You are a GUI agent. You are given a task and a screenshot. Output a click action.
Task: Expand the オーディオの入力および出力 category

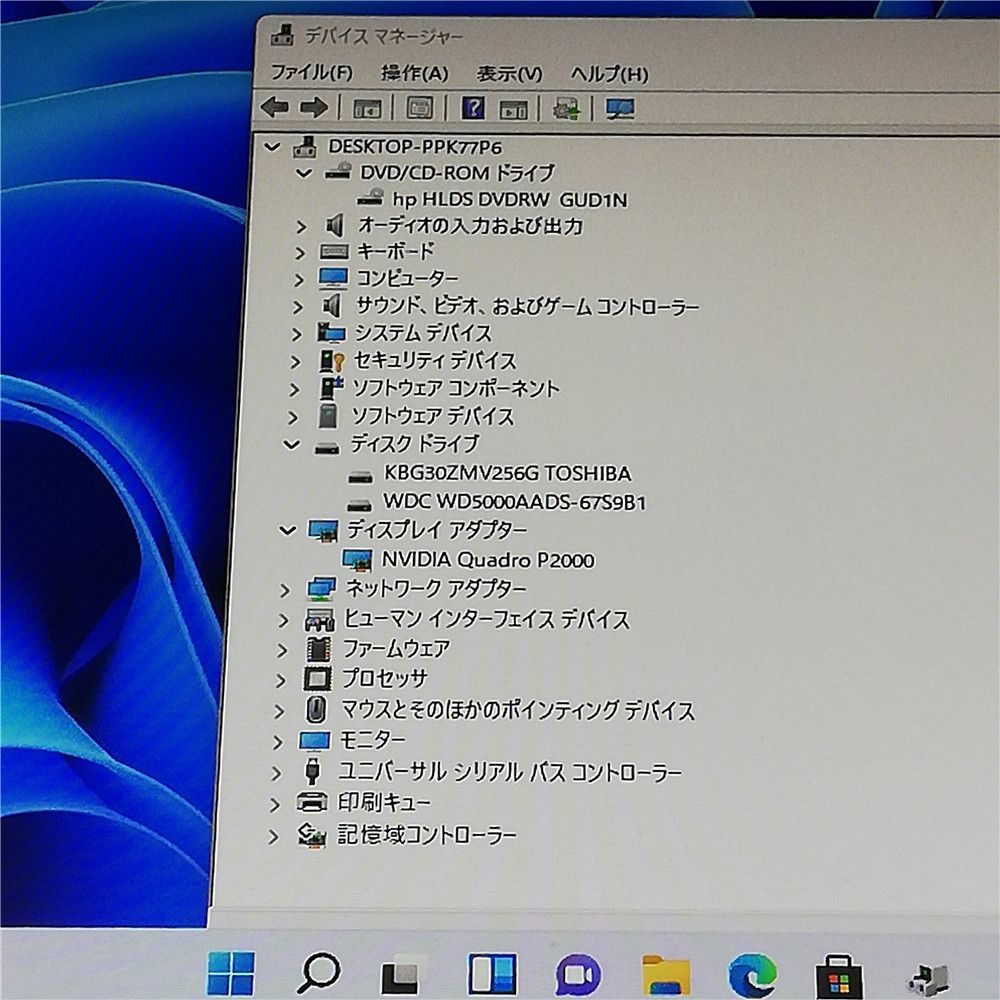[x=301, y=226]
